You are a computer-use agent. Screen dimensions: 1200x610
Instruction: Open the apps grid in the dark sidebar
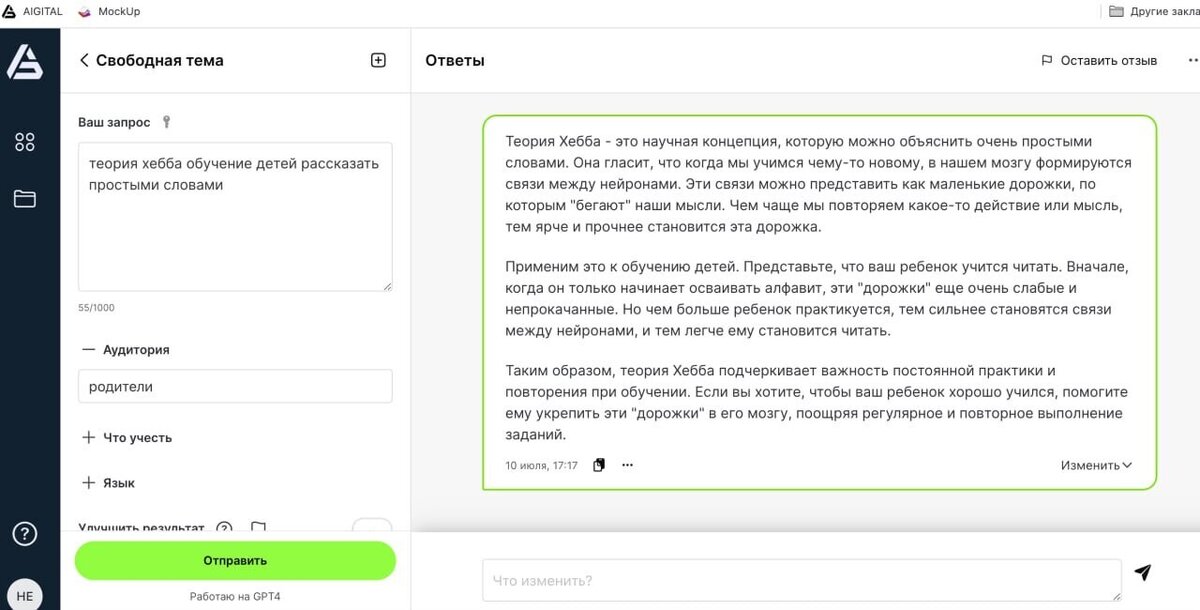[24, 141]
